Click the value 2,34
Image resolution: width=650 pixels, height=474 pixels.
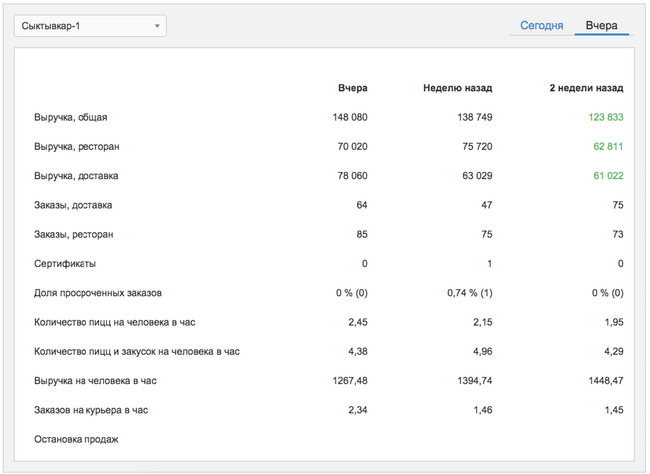point(358,411)
